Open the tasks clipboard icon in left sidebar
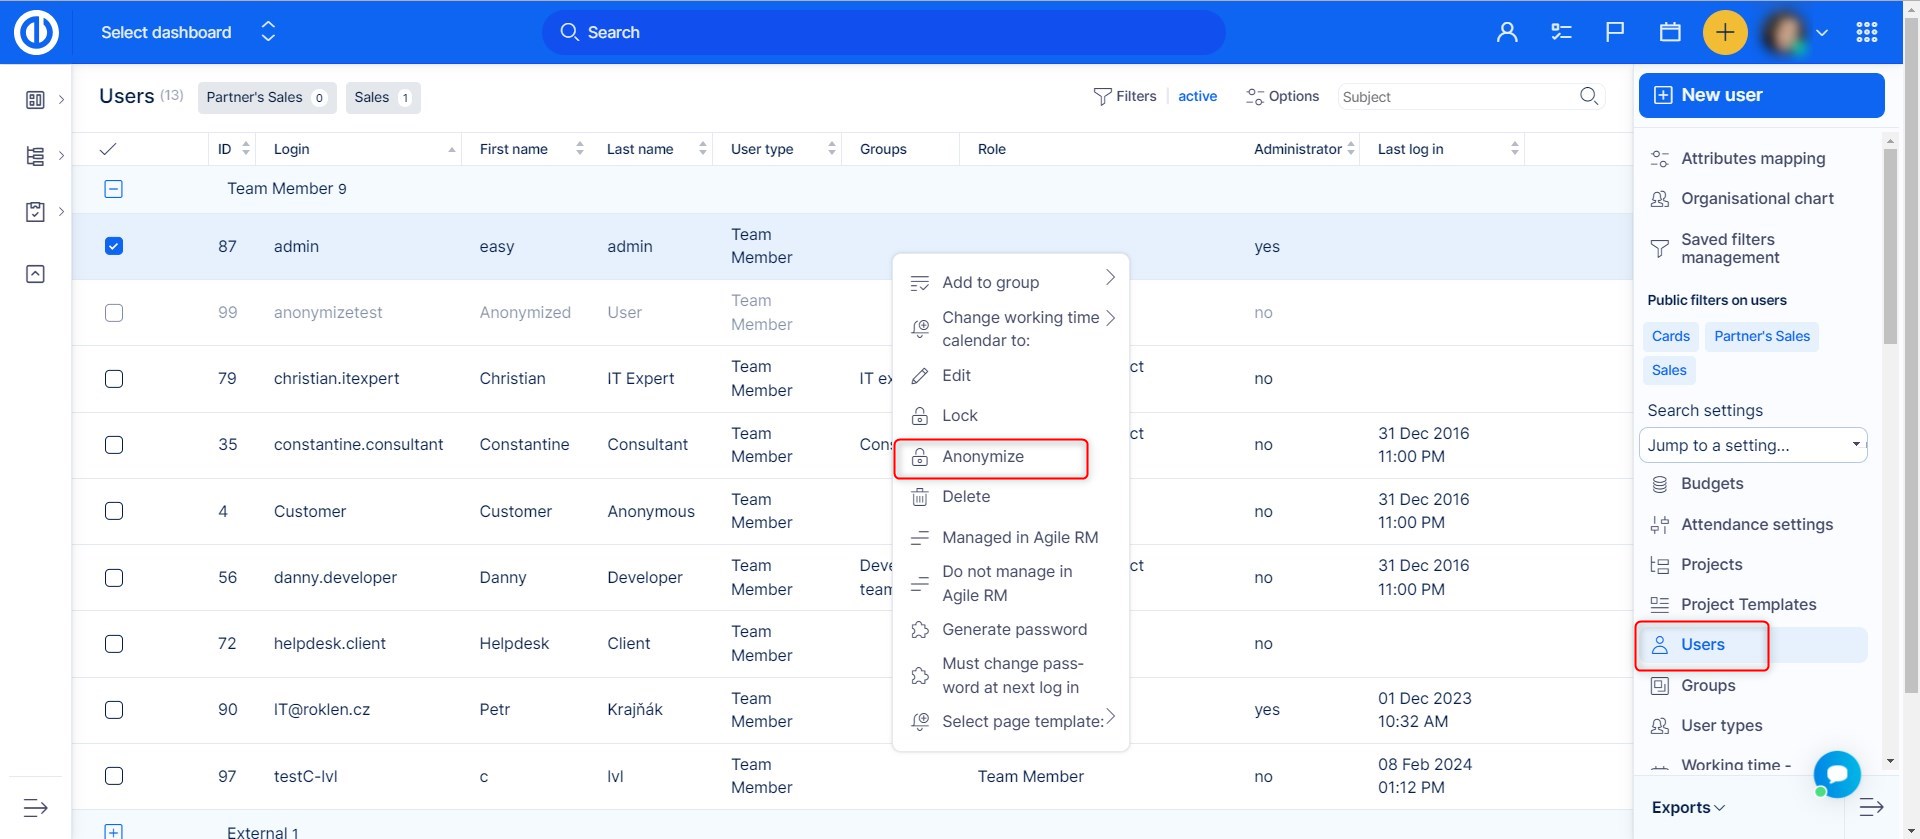This screenshot has height=839, width=1920. (x=35, y=212)
